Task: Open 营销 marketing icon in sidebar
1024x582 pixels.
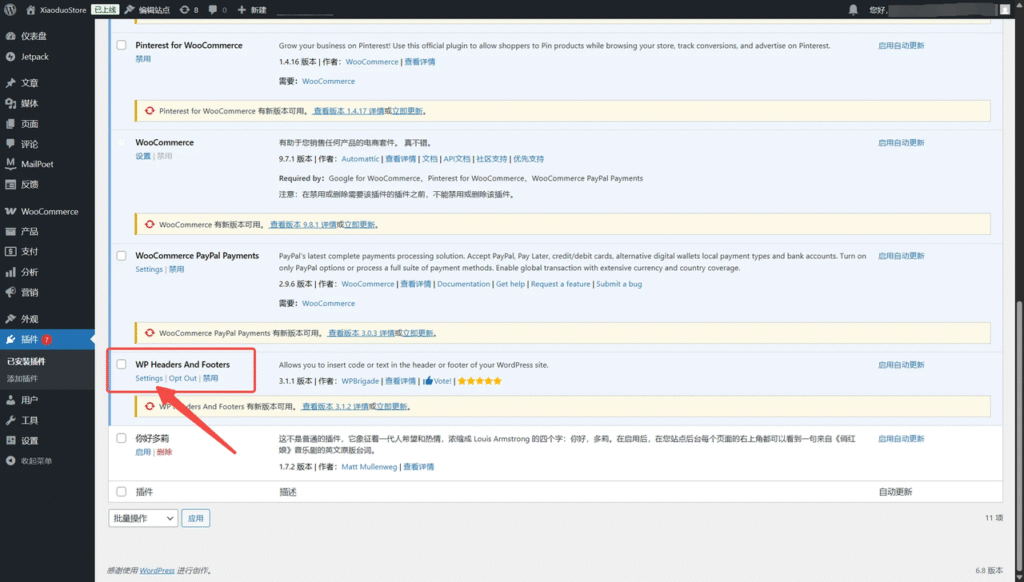Action: (10, 292)
